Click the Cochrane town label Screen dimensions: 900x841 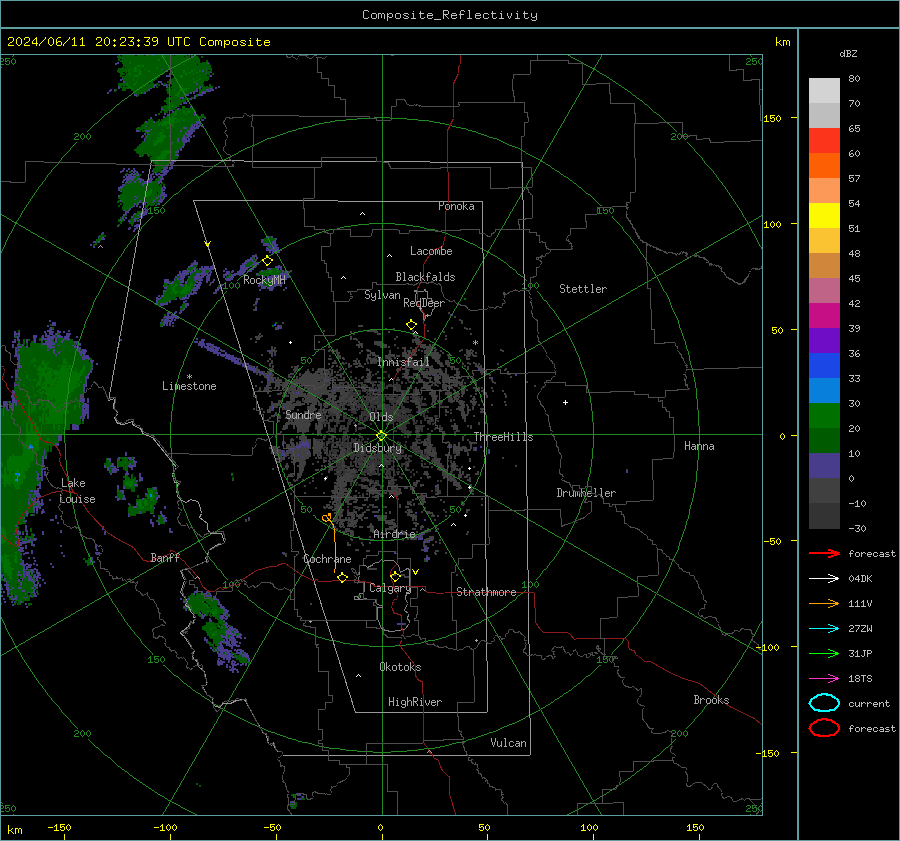pyautogui.click(x=327, y=559)
